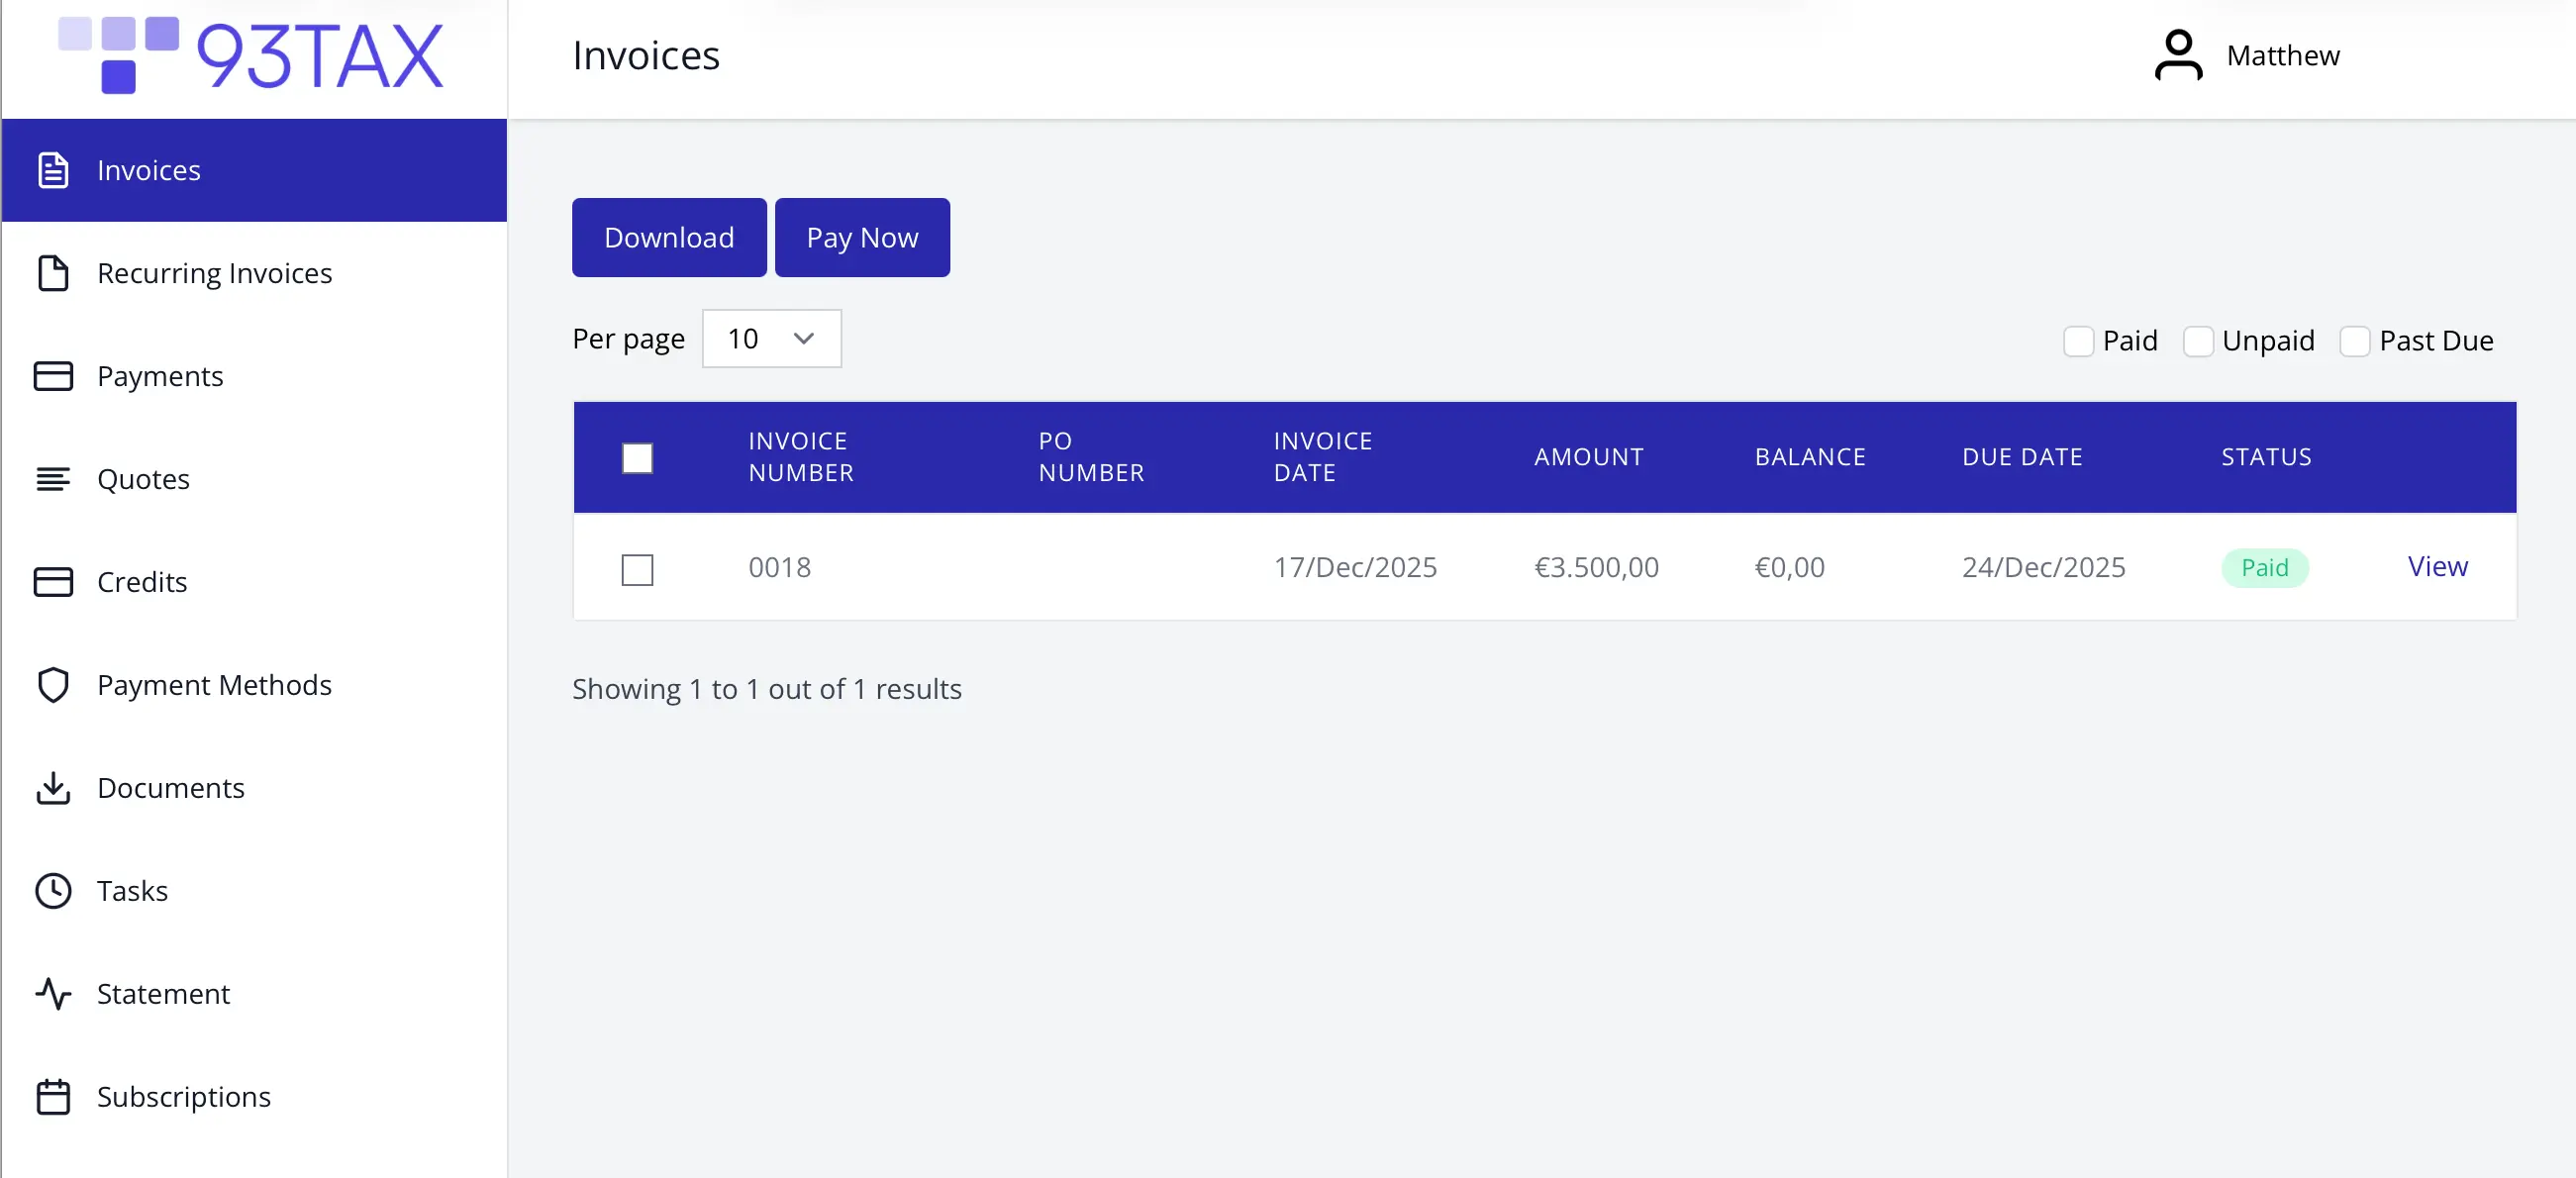This screenshot has height=1178, width=2576.
Task: Open the Per page dropdown
Action: click(771, 339)
